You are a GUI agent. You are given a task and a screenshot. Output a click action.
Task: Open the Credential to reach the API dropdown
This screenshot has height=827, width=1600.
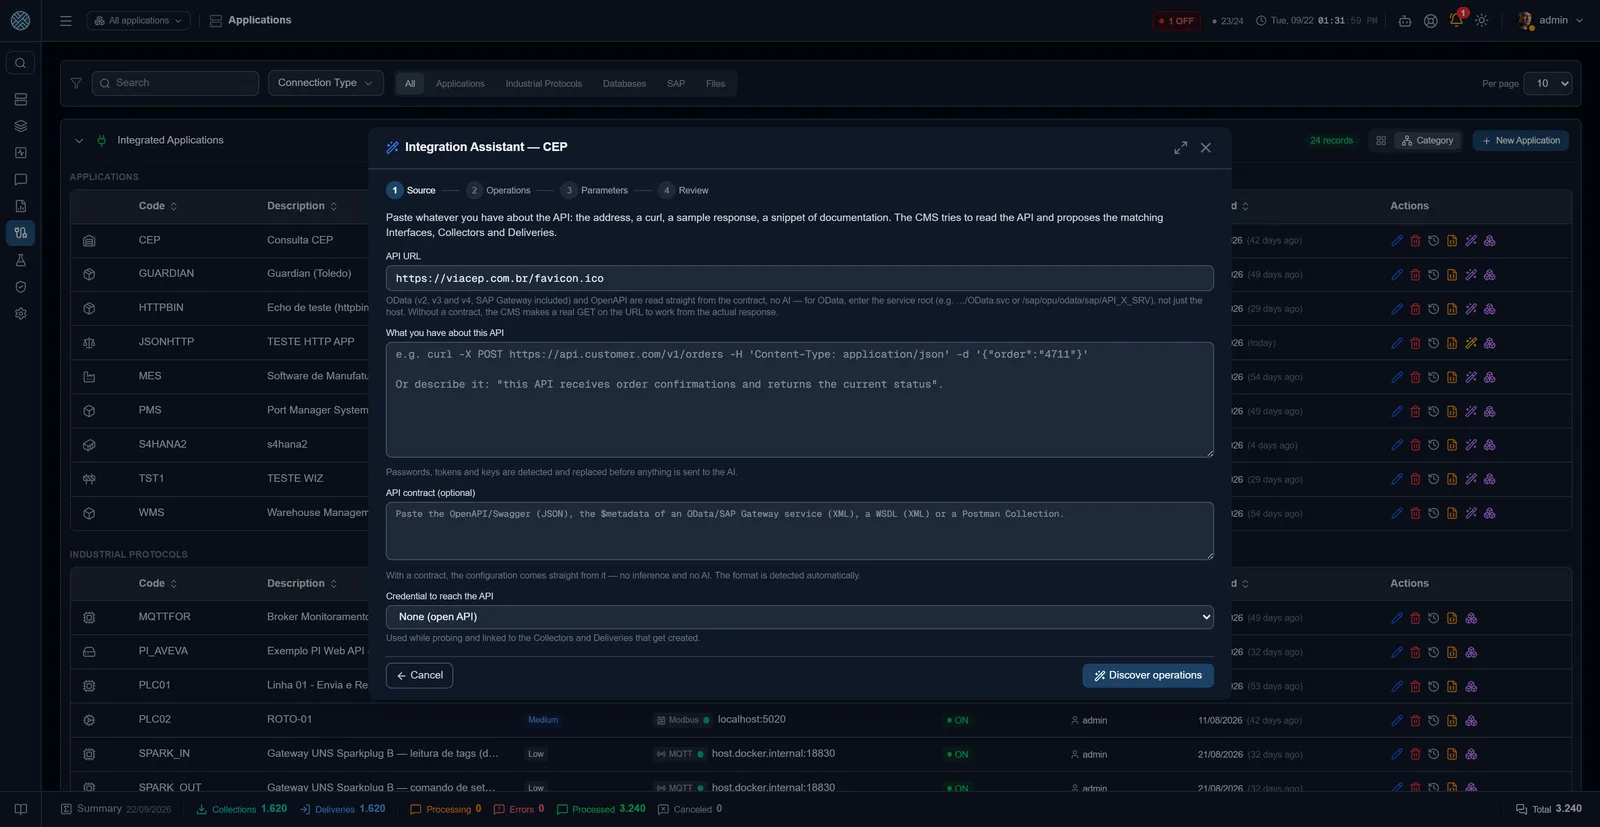pyautogui.click(x=800, y=617)
